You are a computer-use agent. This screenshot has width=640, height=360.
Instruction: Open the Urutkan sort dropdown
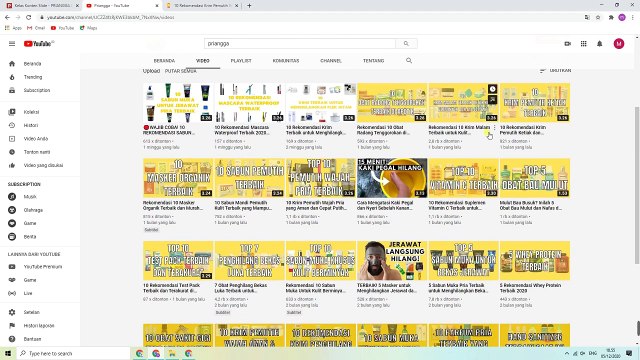tap(555, 70)
